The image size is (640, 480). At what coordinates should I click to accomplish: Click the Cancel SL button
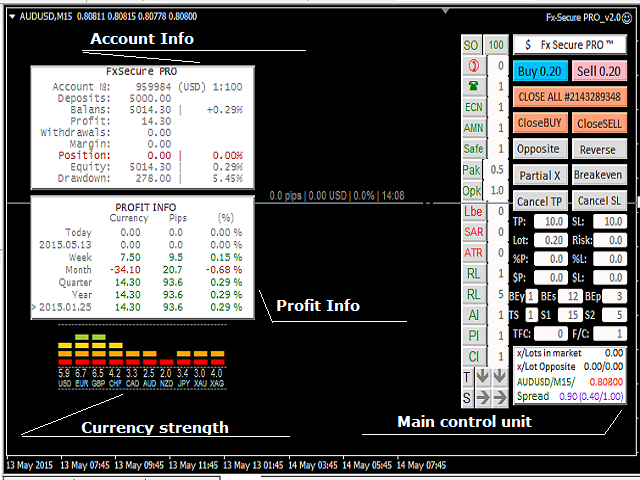(599, 201)
